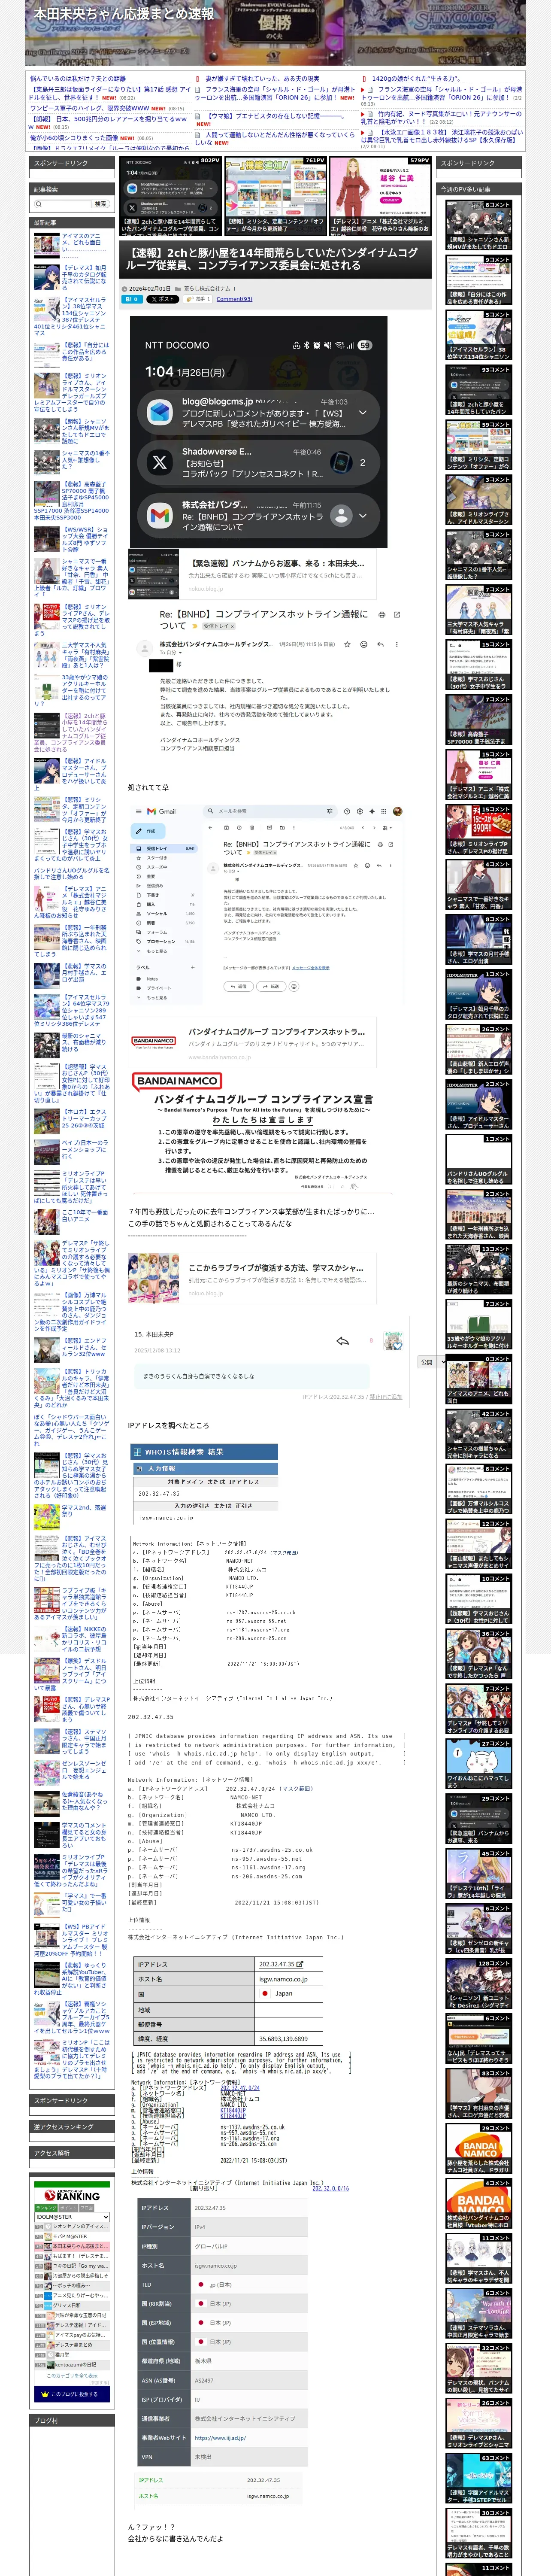Click the ブログ村 section header
The height and width of the screenshot is (2576, 551).
72,2421
